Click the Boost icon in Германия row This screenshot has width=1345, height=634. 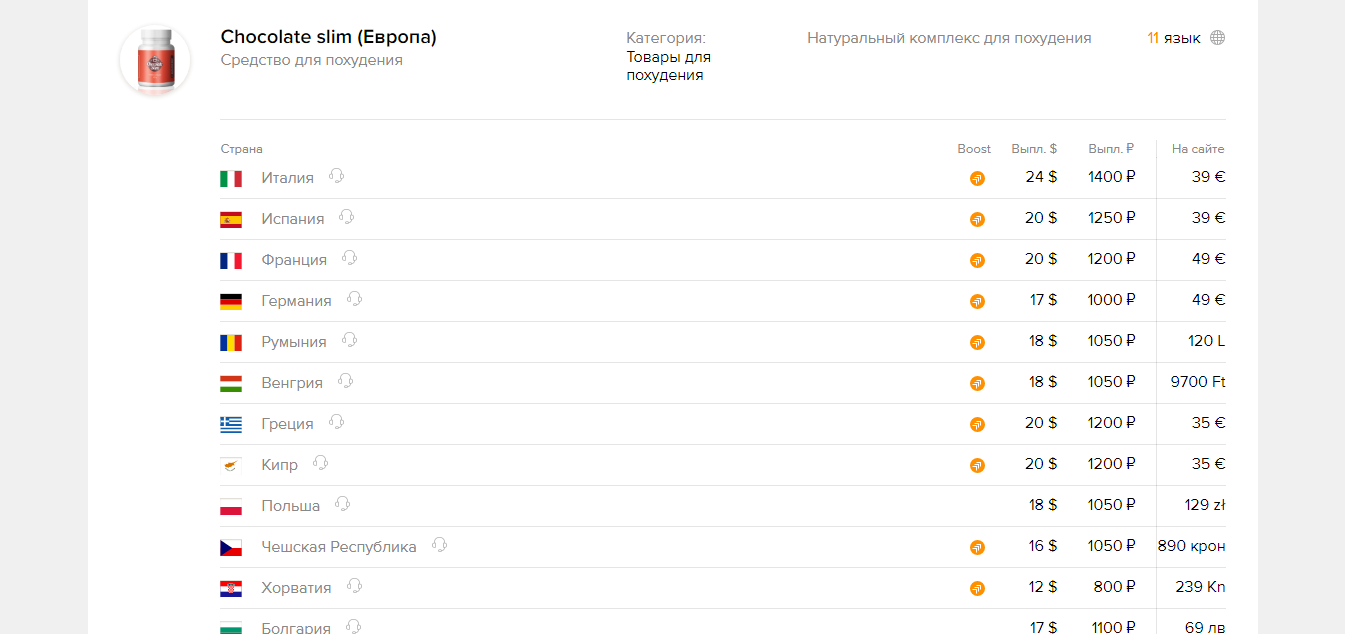(977, 301)
